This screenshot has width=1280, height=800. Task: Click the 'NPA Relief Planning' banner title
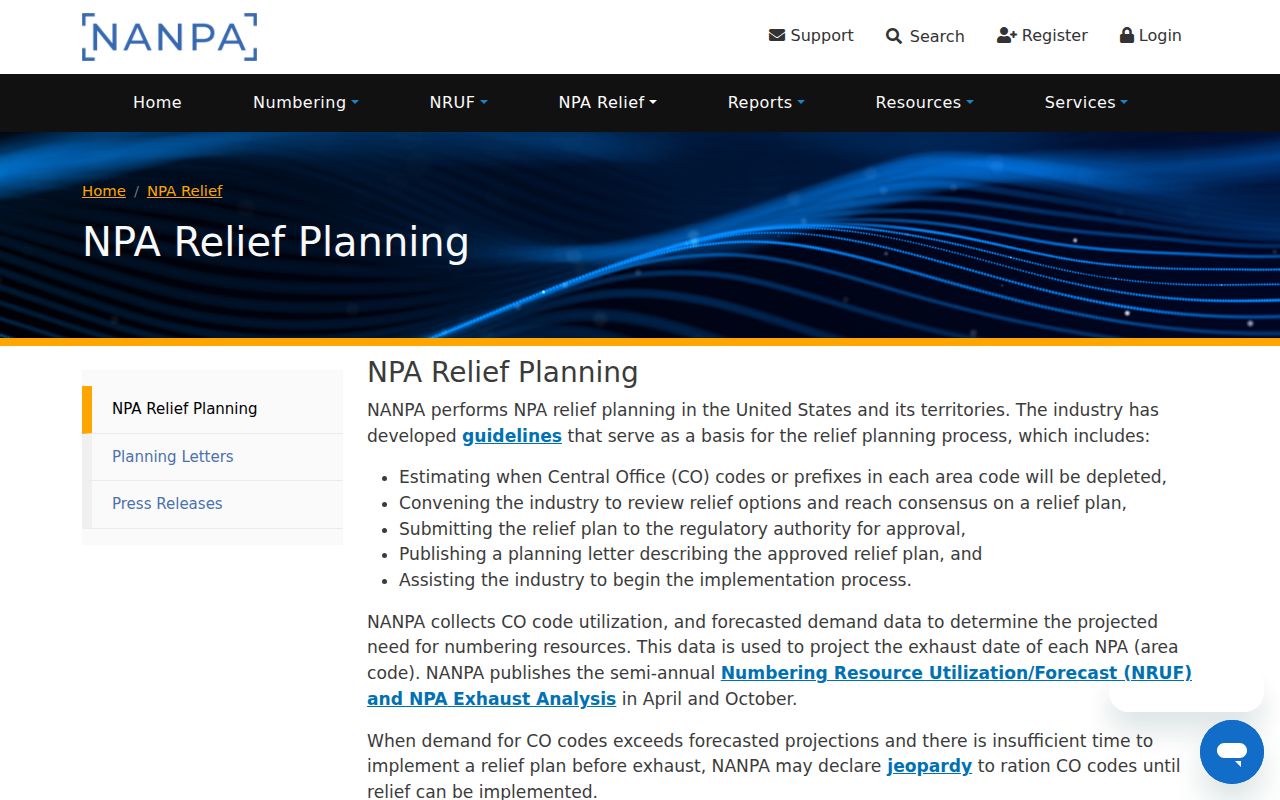coord(275,242)
